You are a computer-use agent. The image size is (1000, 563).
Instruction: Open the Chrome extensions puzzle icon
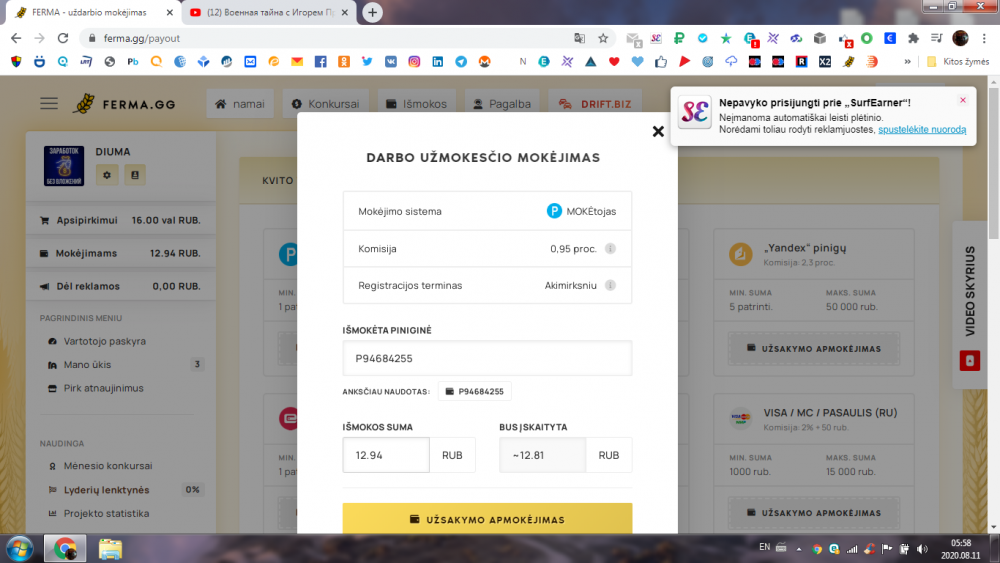[912, 38]
